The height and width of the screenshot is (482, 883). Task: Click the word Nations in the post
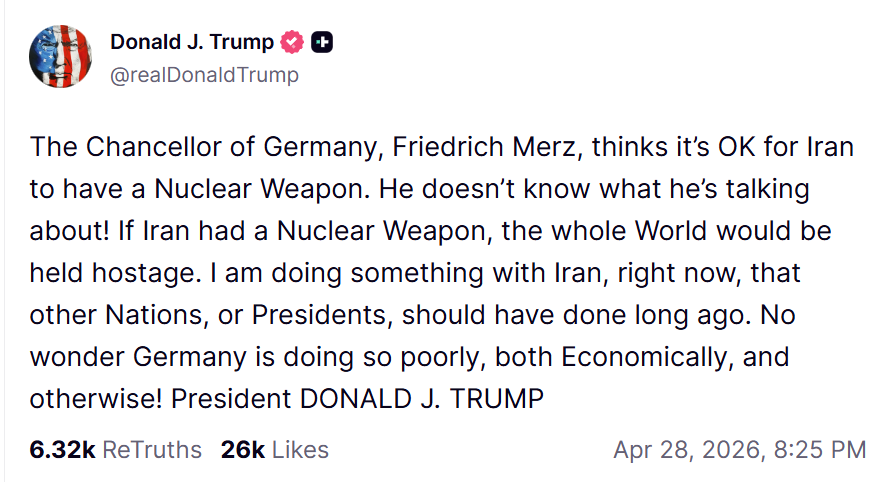coord(150,313)
